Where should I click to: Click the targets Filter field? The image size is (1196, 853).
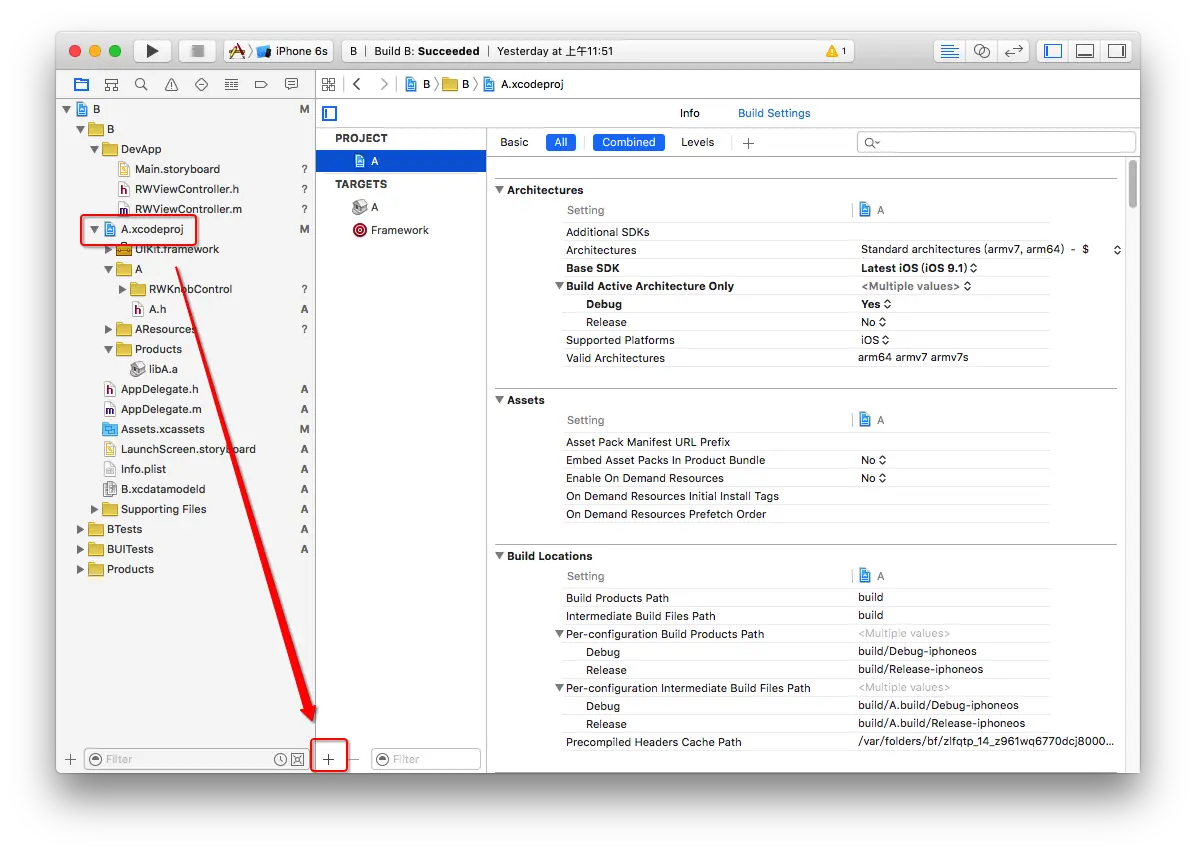426,759
